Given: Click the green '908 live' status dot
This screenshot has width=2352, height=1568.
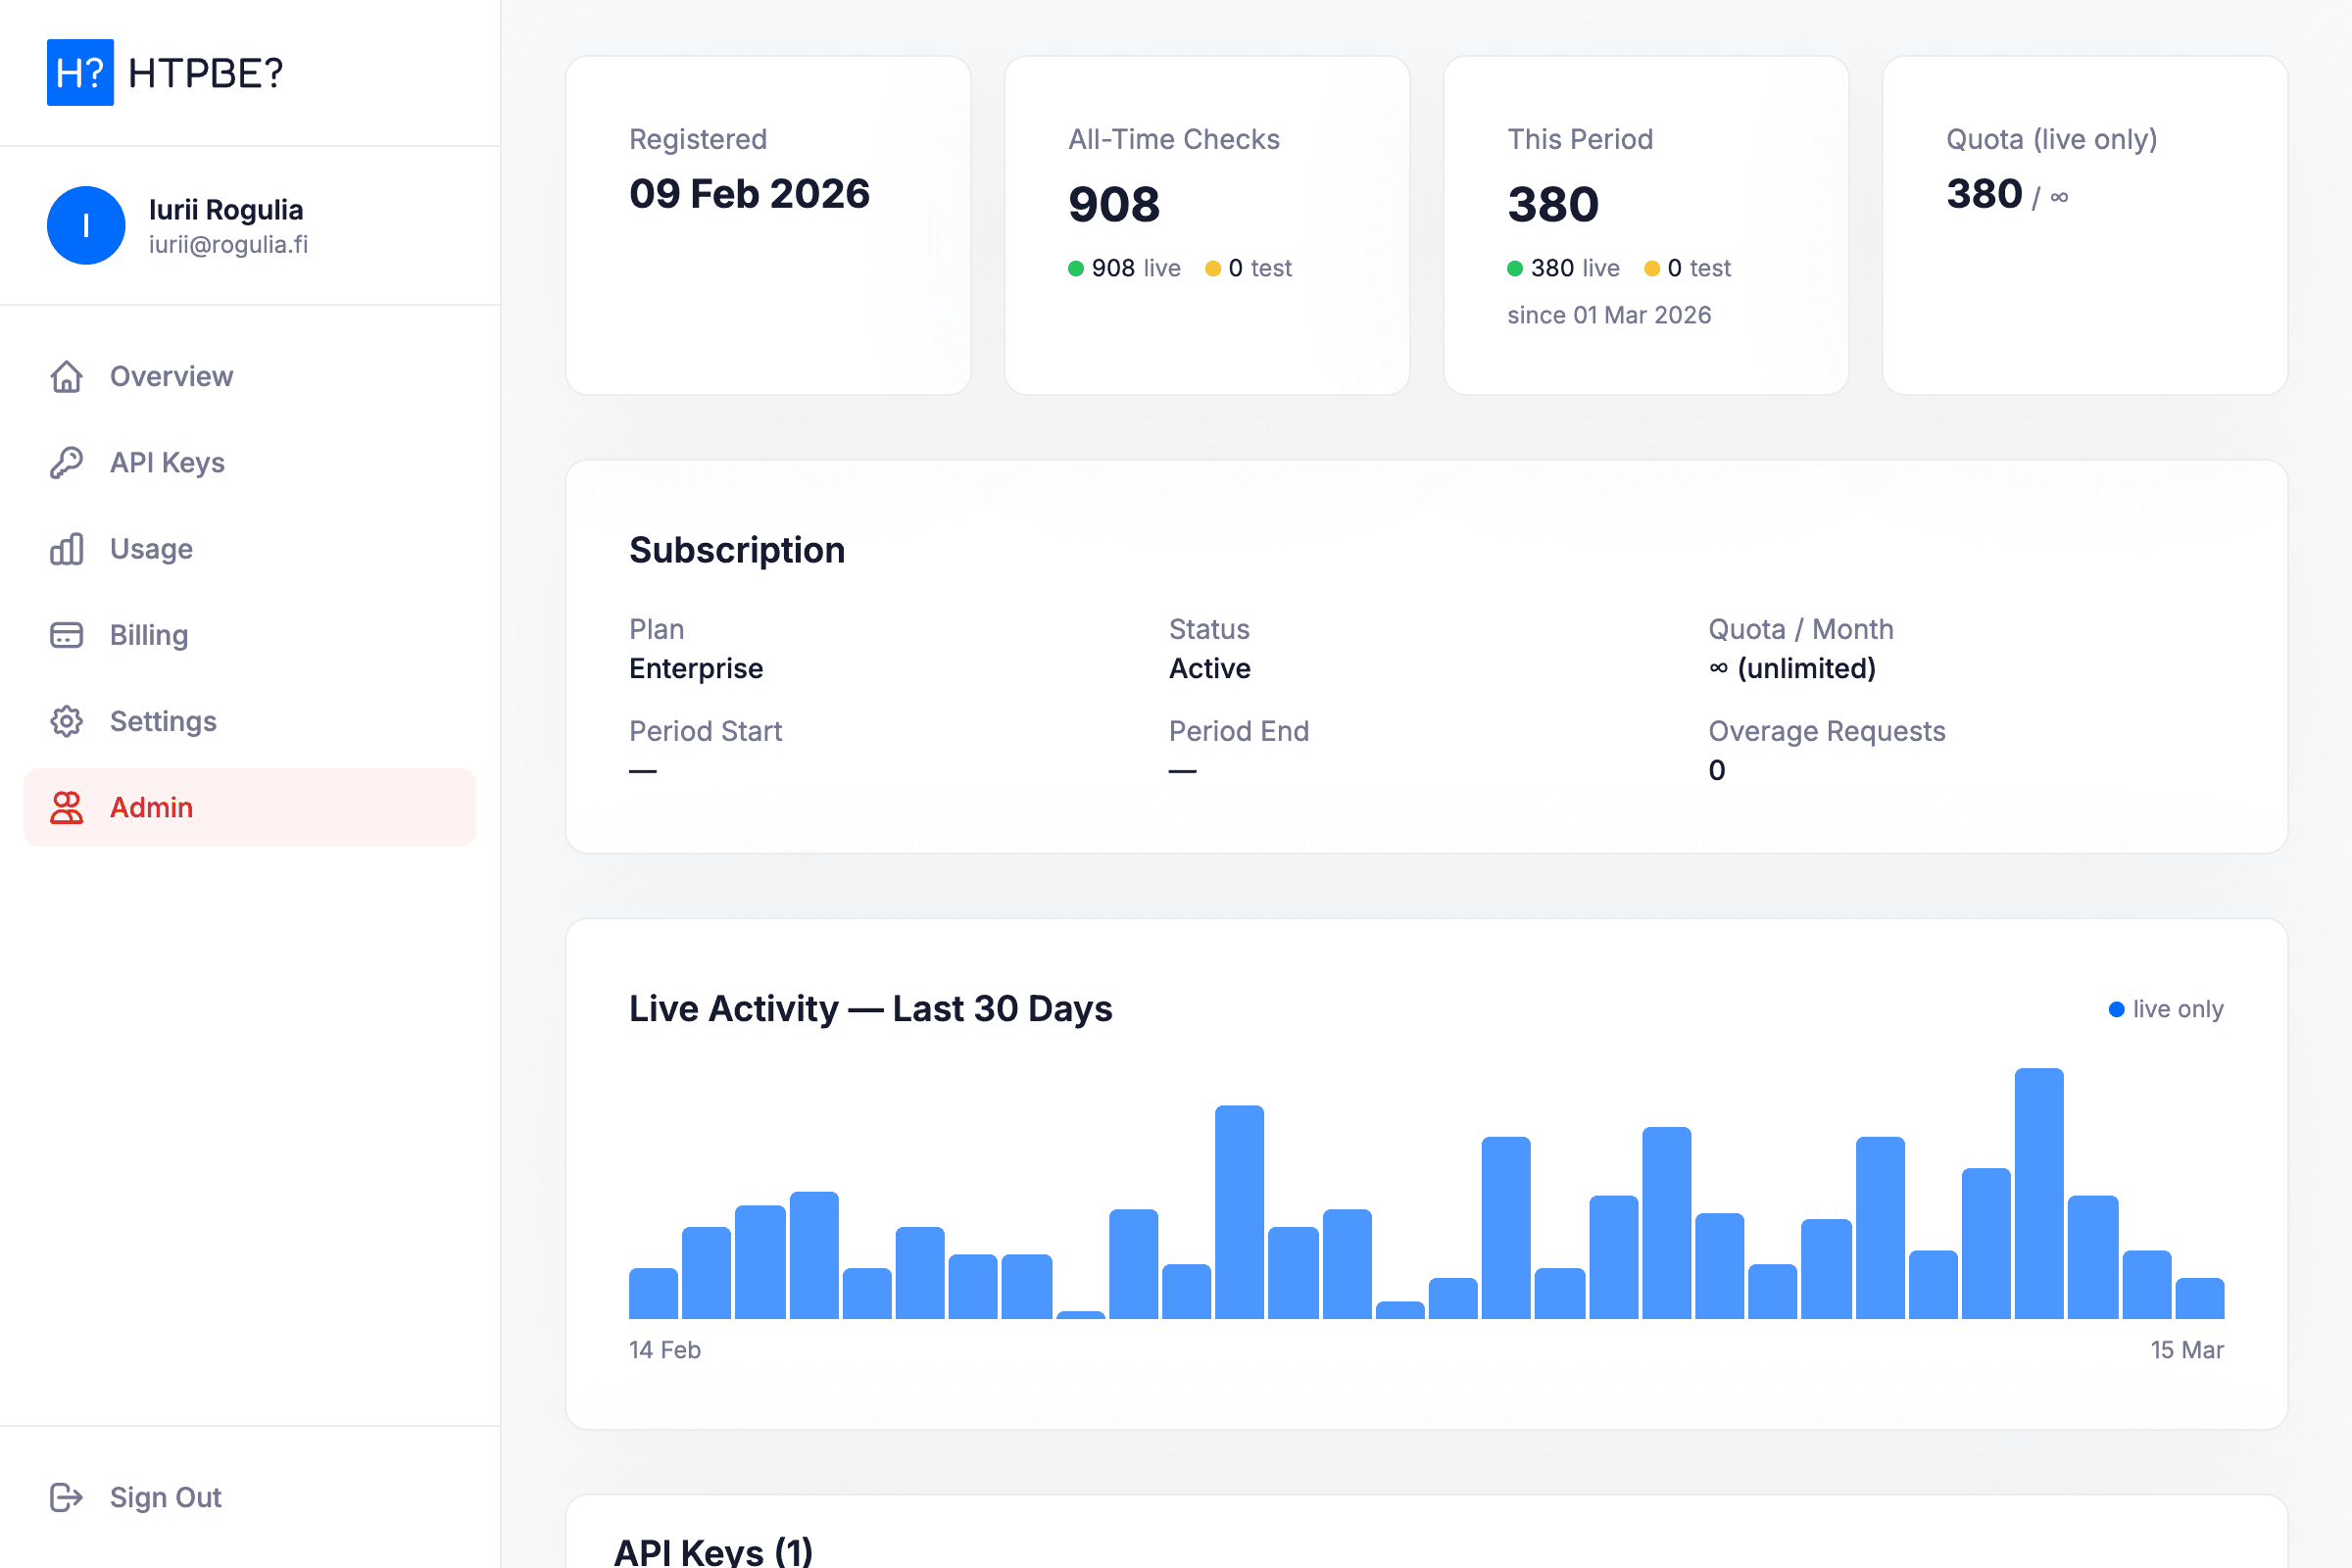Looking at the screenshot, I should pos(1075,268).
